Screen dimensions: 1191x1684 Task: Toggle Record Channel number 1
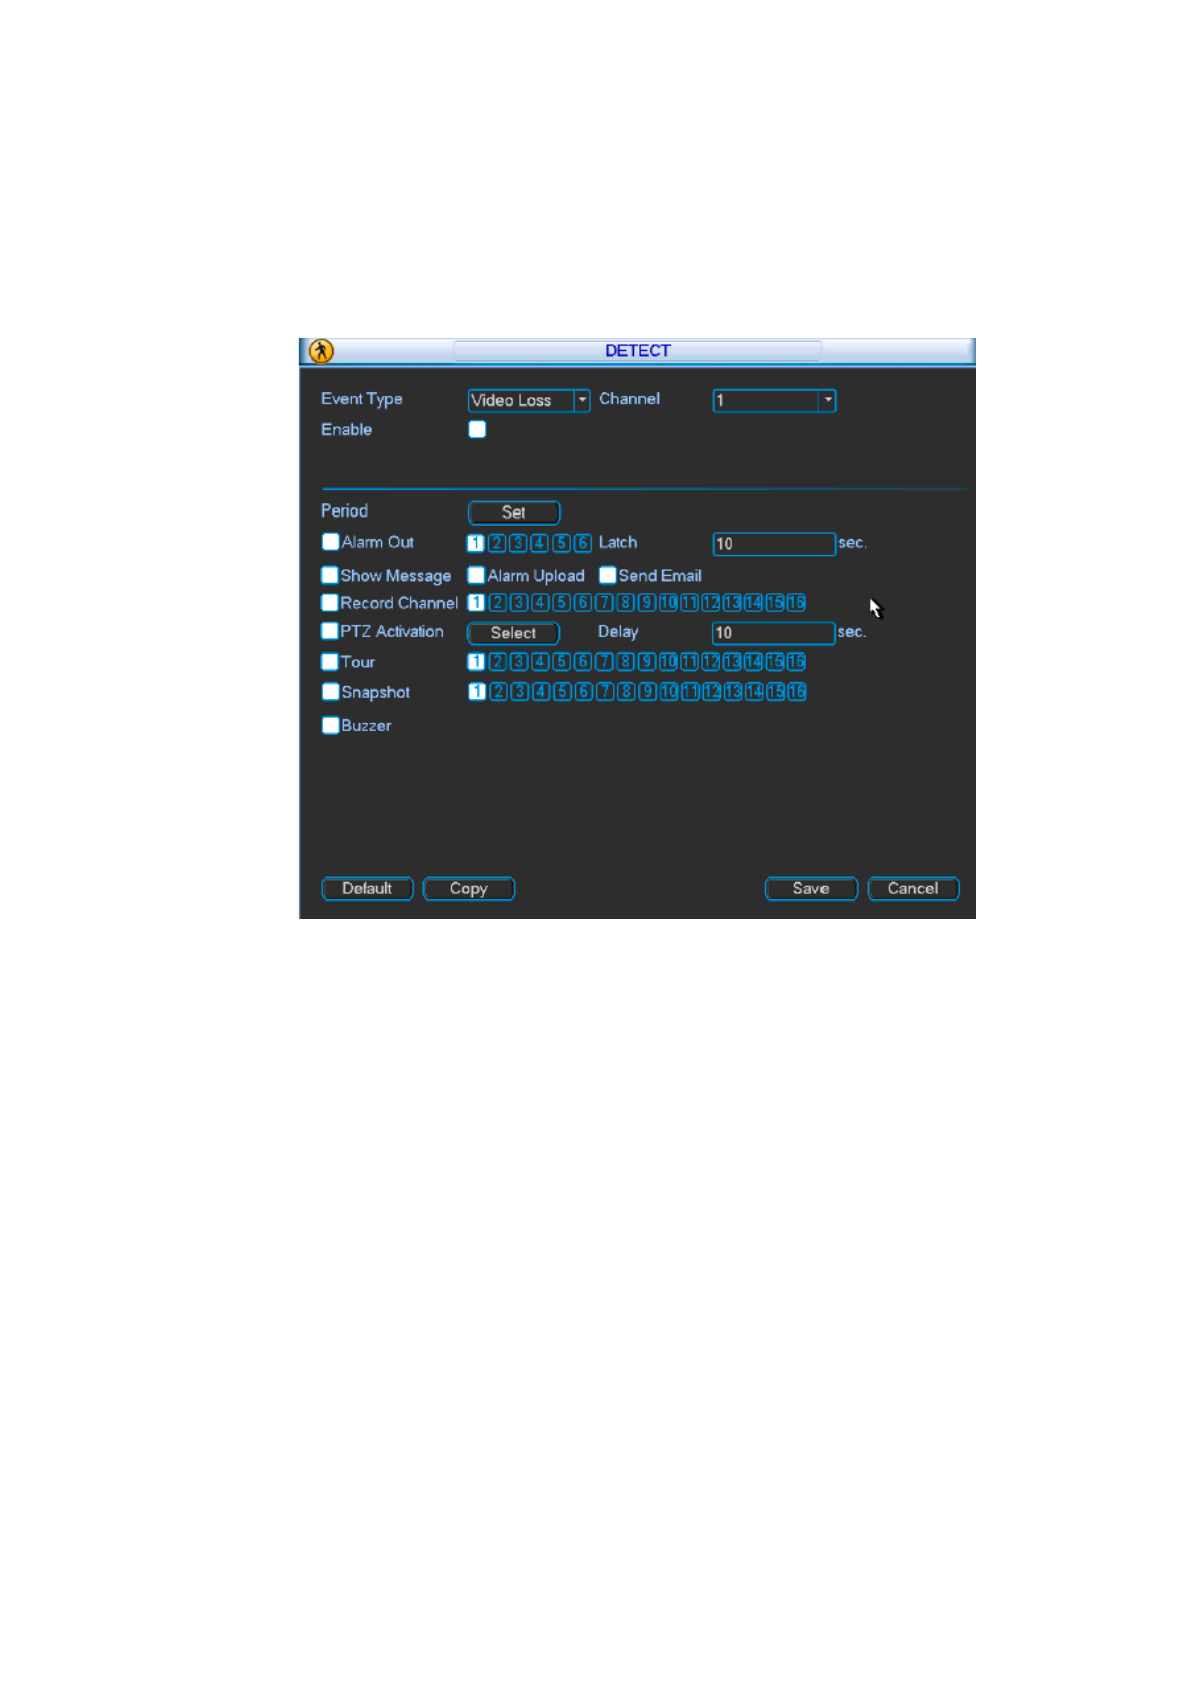pyautogui.click(x=476, y=602)
